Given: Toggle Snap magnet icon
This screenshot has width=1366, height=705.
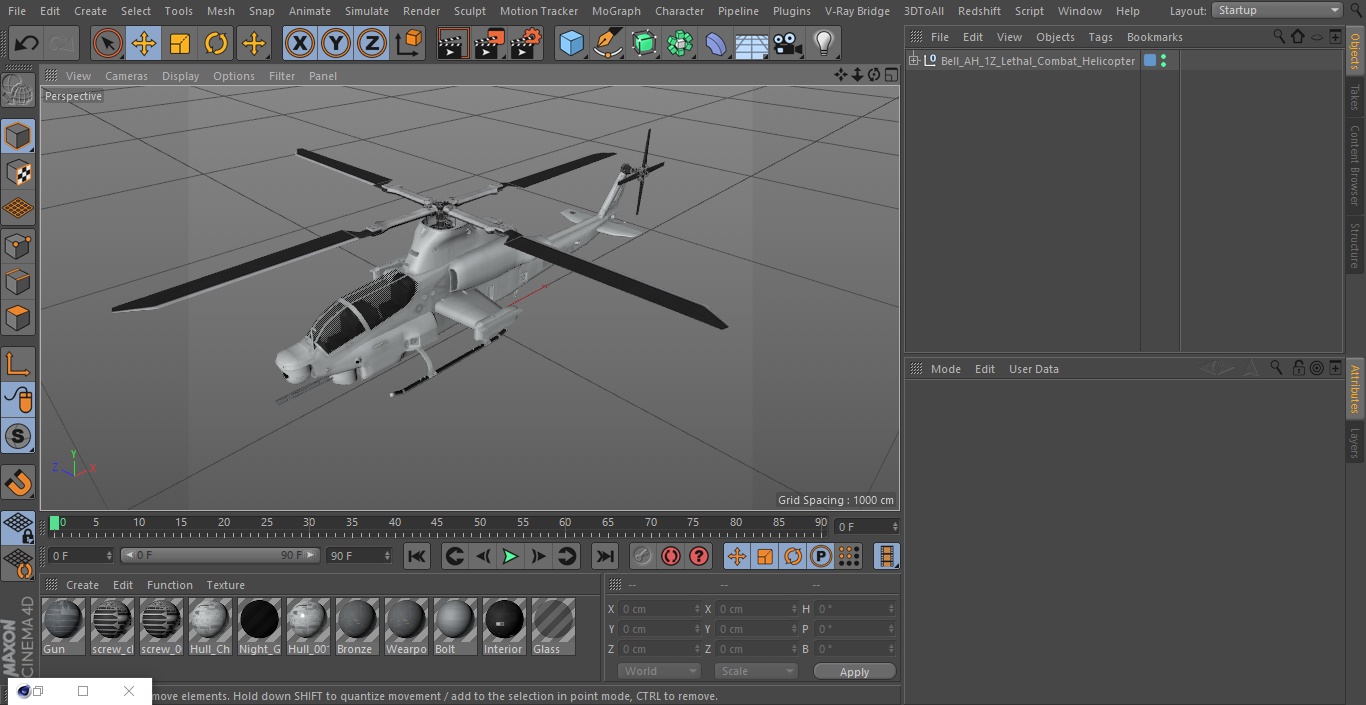Looking at the screenshot, I should 18,482.
